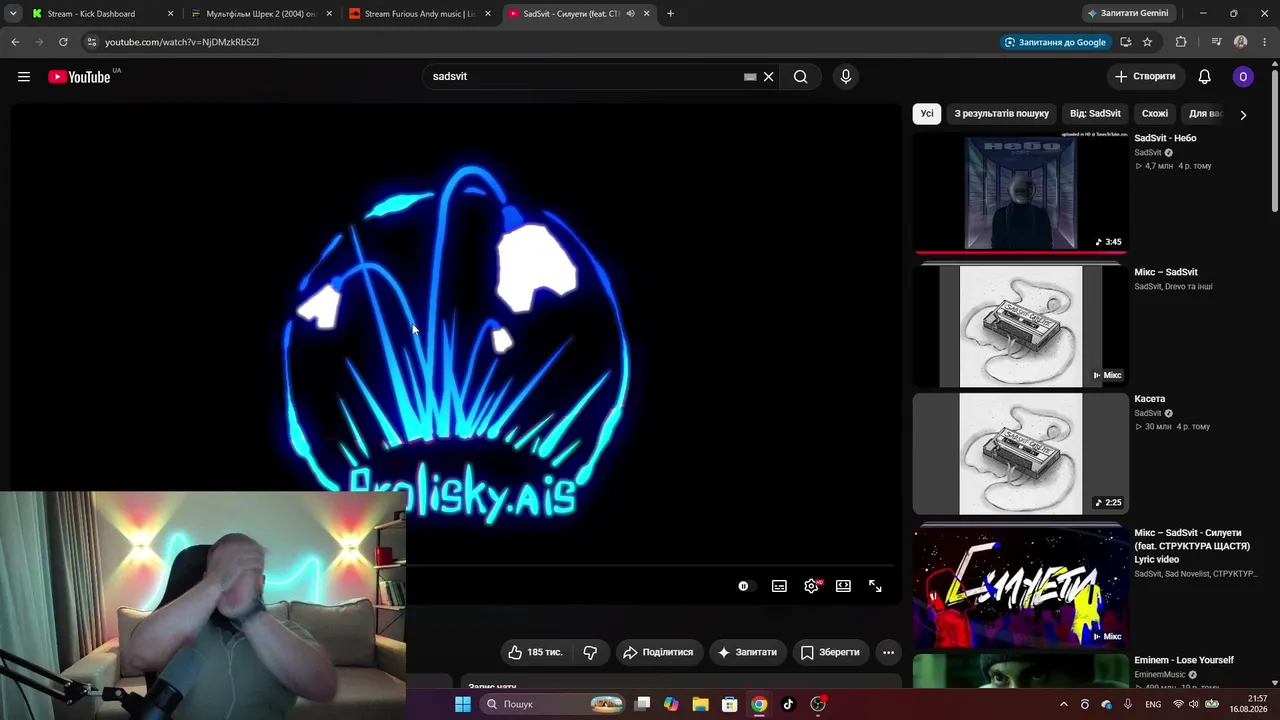Toggle subtitles in the video player
Viewport: 1280px width, 720px height.
779,586
